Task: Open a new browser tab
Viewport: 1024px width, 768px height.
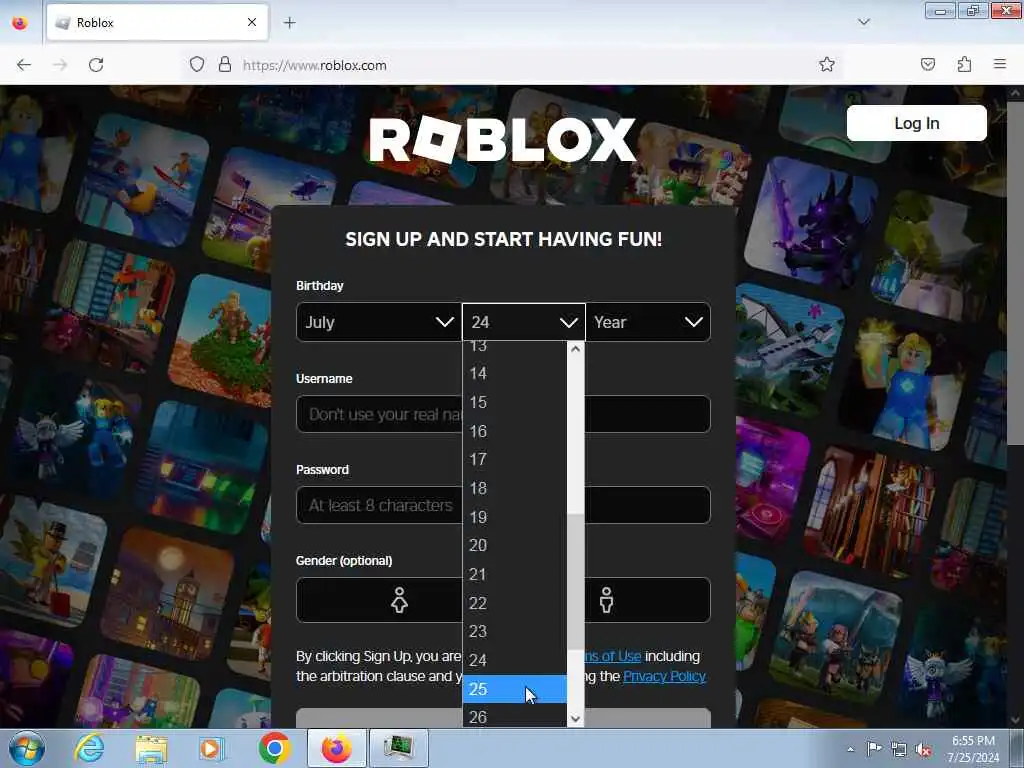Action: tap(289, 23)
